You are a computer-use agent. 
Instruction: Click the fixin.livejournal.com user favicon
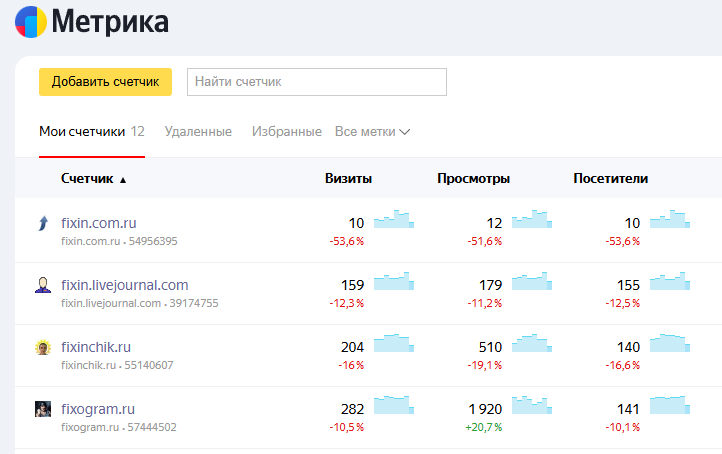[x=43, y=285]
